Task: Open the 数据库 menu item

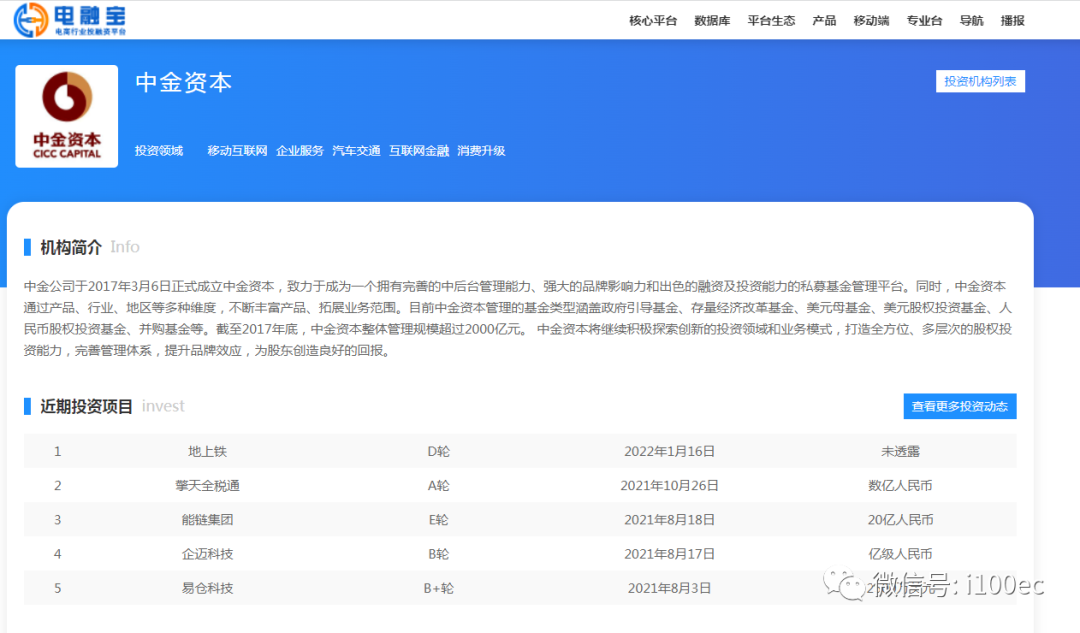Action: click(712, 21)
